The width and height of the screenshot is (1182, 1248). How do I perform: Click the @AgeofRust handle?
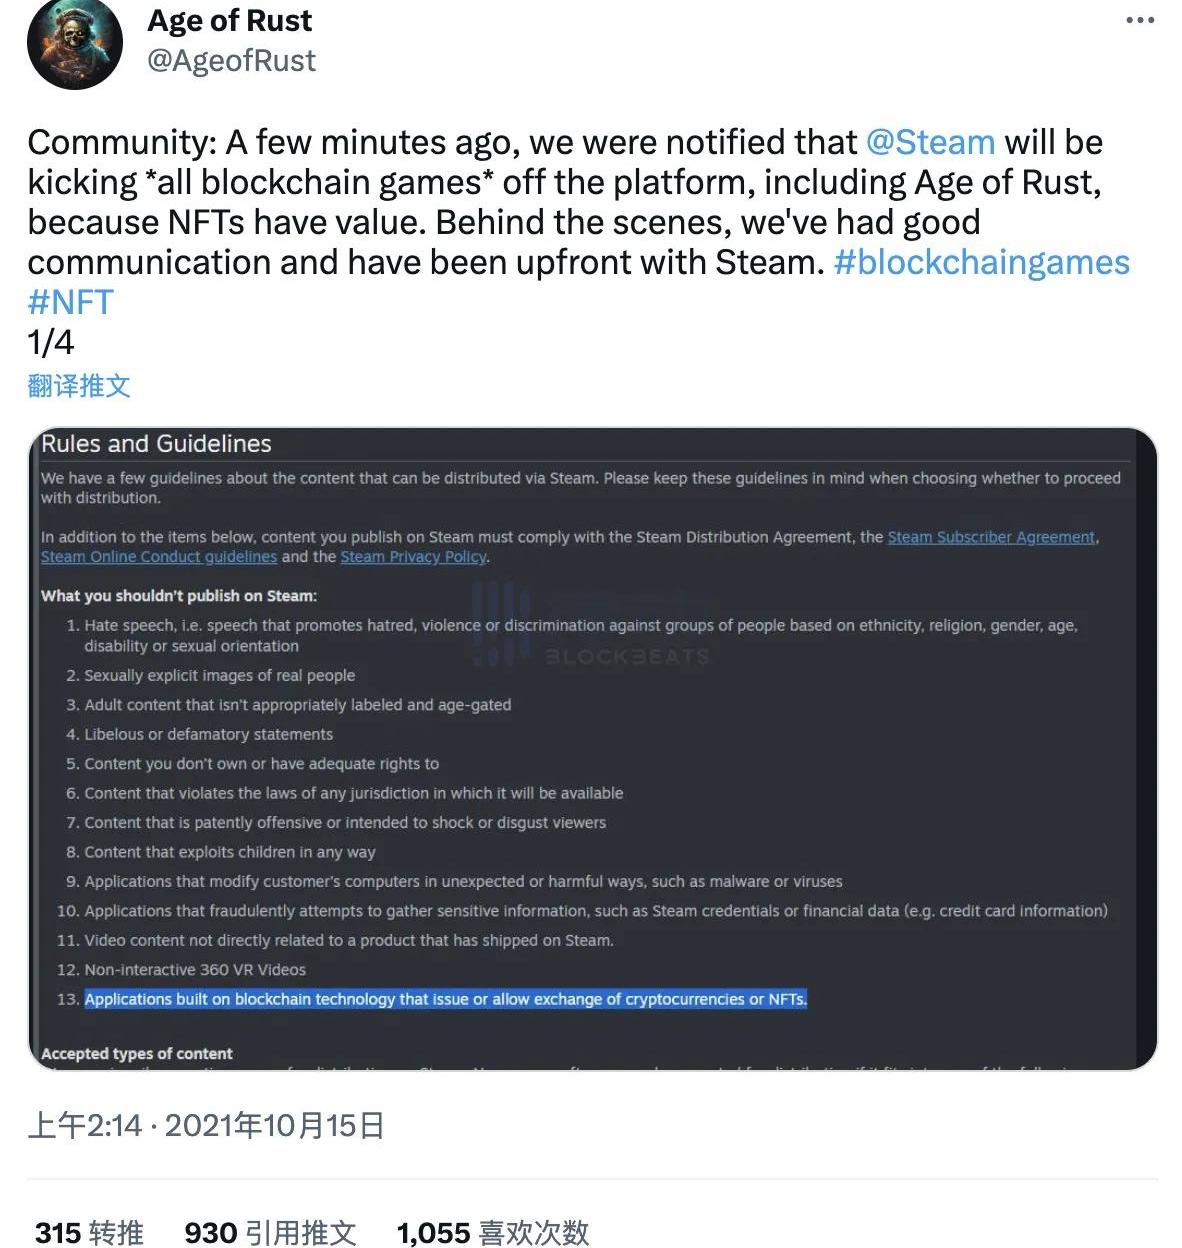coord(231,61)
